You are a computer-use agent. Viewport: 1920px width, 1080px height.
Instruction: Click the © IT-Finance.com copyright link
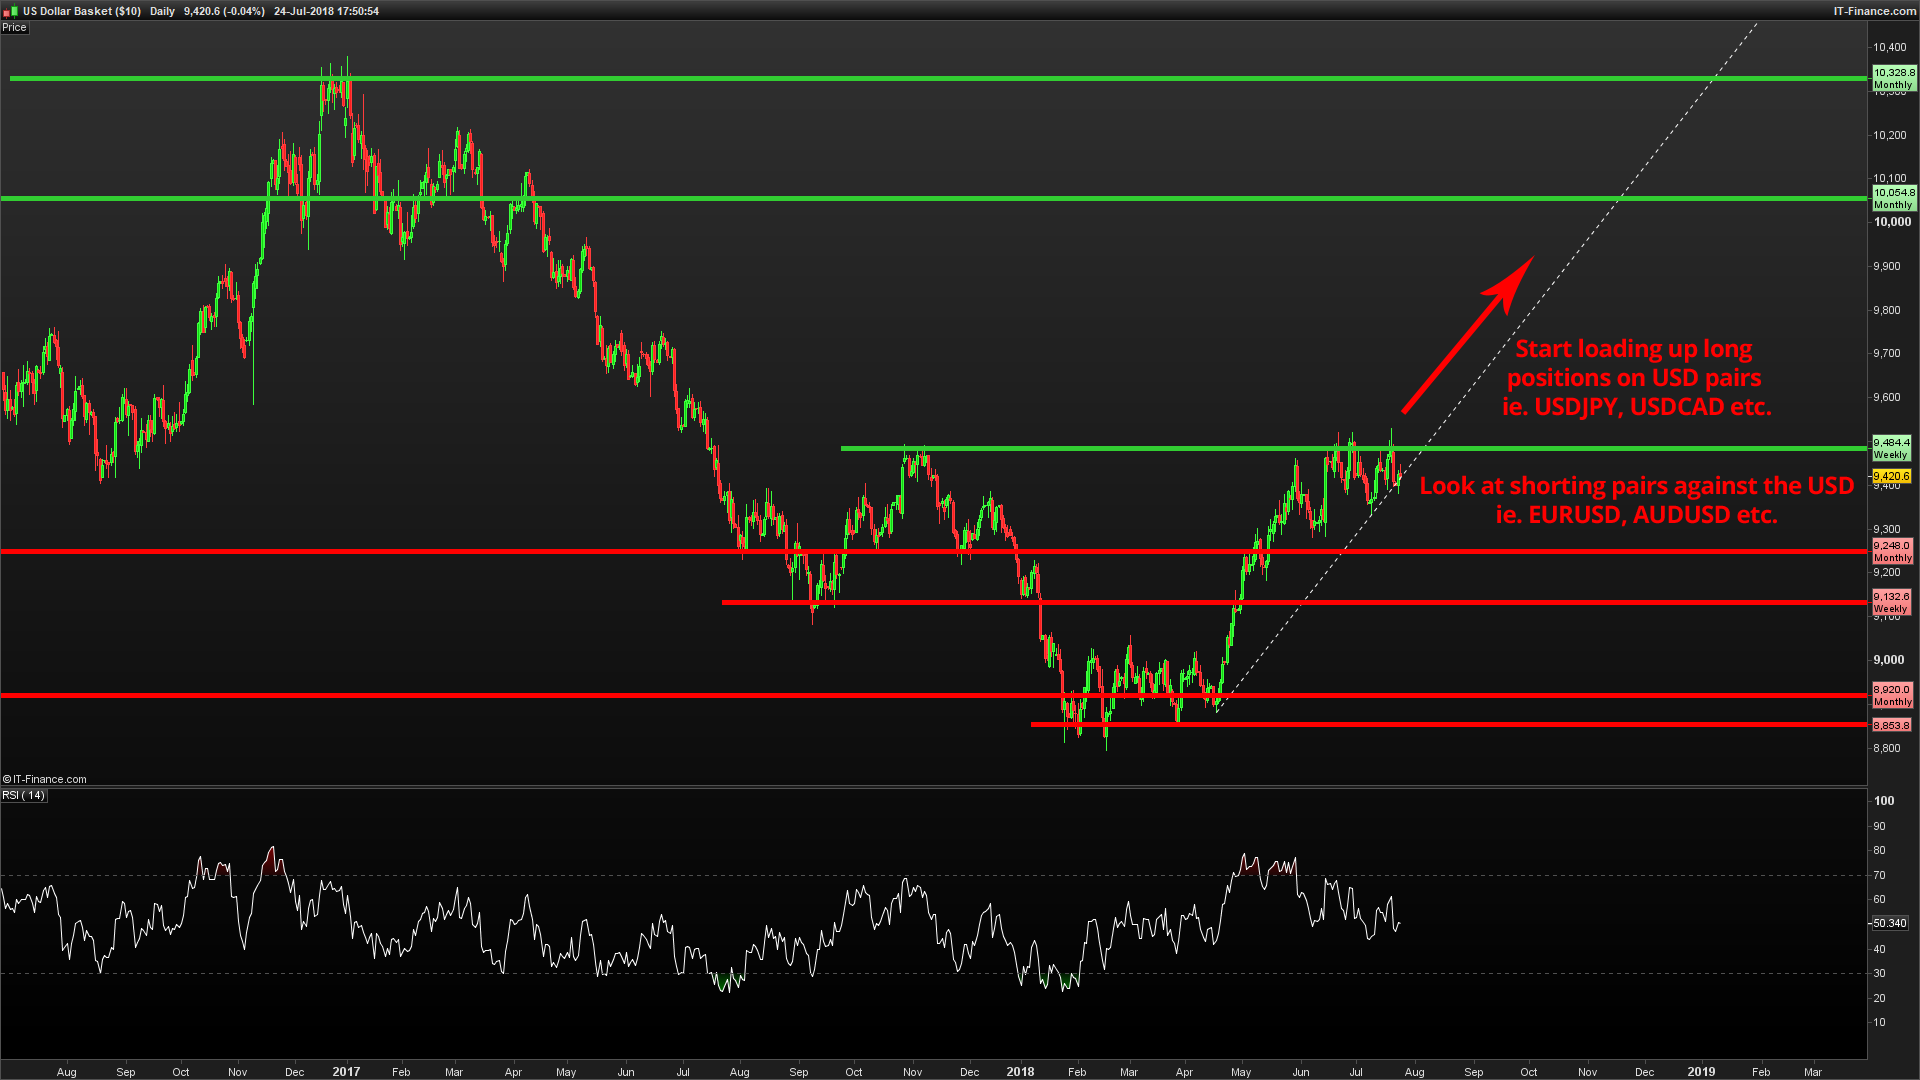(45, 779)
